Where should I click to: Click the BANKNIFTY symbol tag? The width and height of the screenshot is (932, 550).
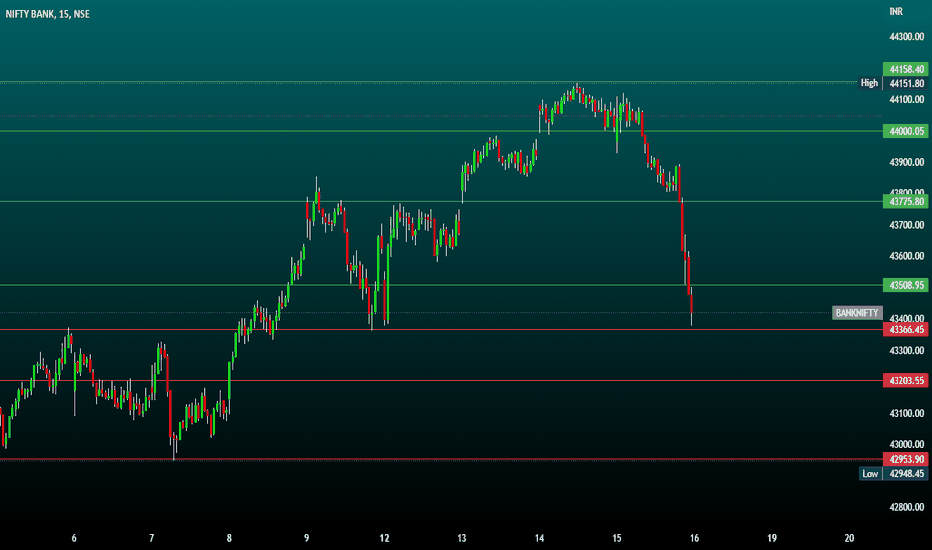click(x=857, y=313)
